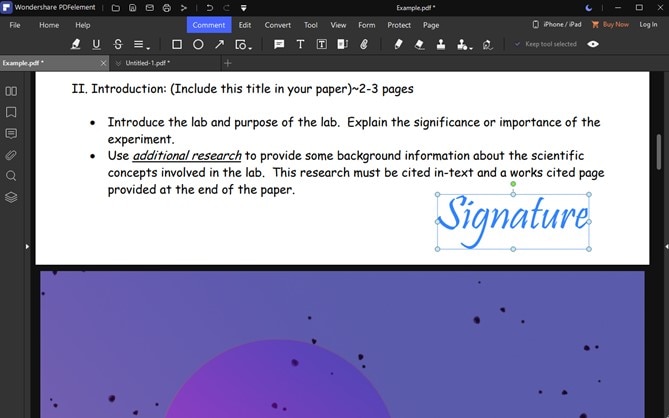669x418 pixels.
Task: Select the Text Box tool
Action: click(x=322, y=44)
